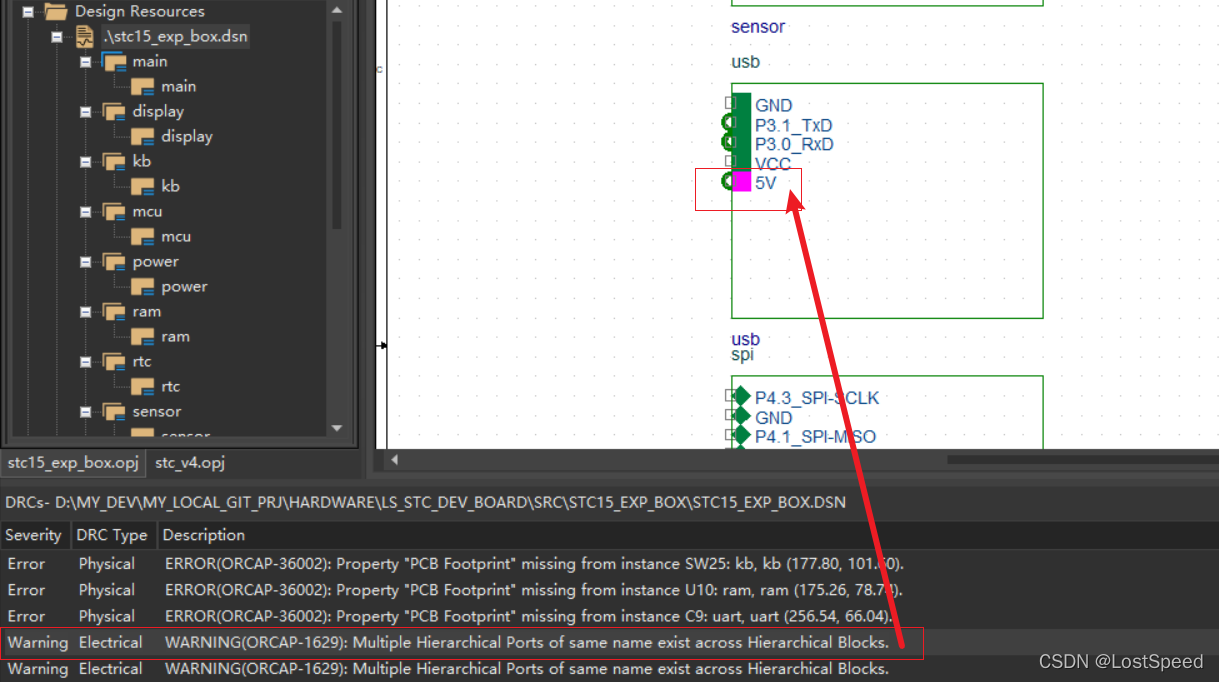The image size is (1219, 682).
Task: Select the P4.3_SPI-SCLK diamond pin symbol
Action: (x=741, y=396)
